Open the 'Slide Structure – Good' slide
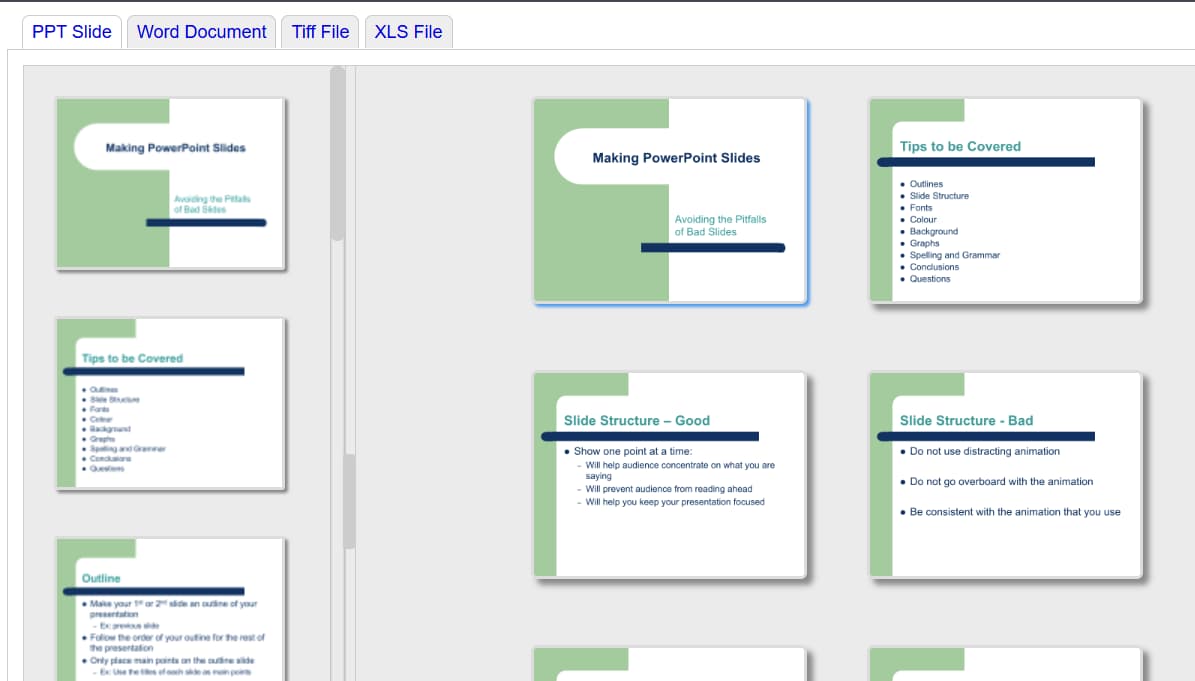Image resolution: width=1195 pixels, height=681 pixels. coord(670,475)
